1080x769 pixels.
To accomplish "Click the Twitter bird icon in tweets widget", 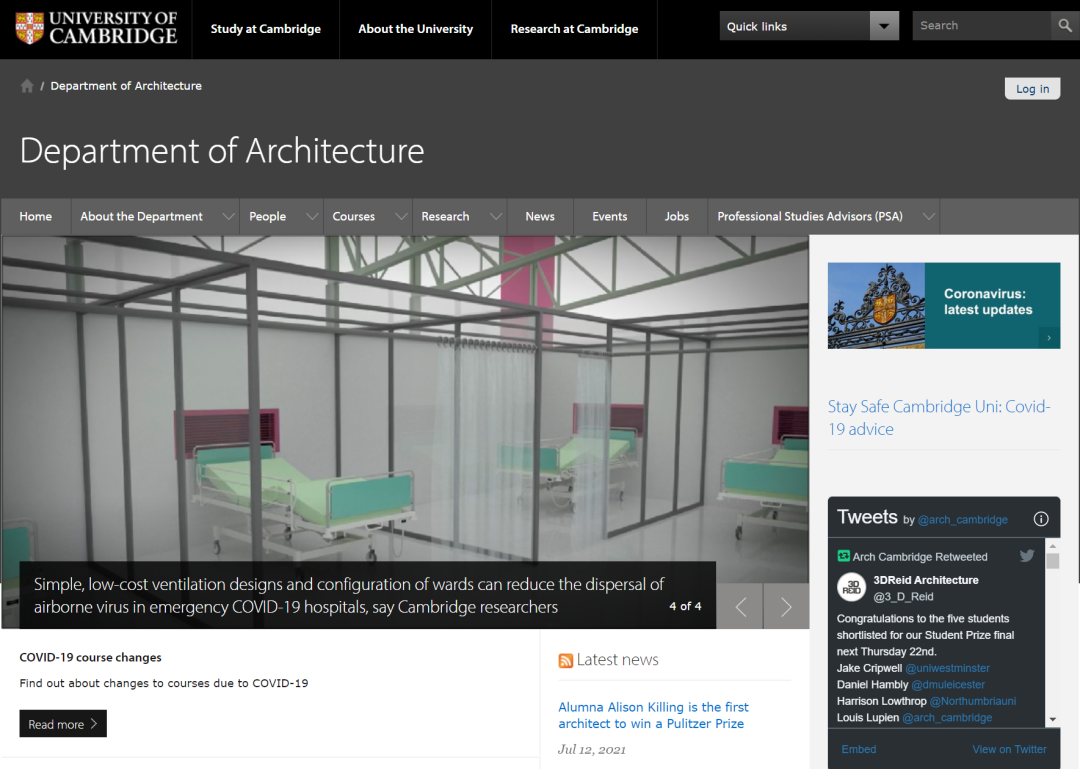I will coord(1027,555).
